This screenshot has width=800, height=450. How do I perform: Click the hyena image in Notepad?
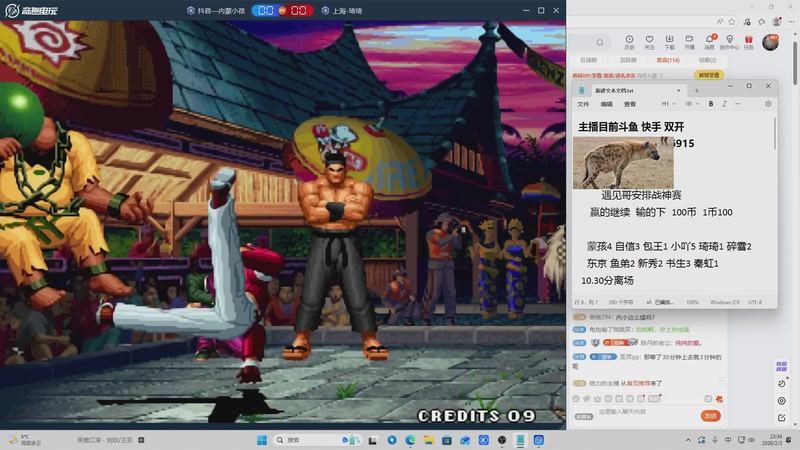(623, 162)
